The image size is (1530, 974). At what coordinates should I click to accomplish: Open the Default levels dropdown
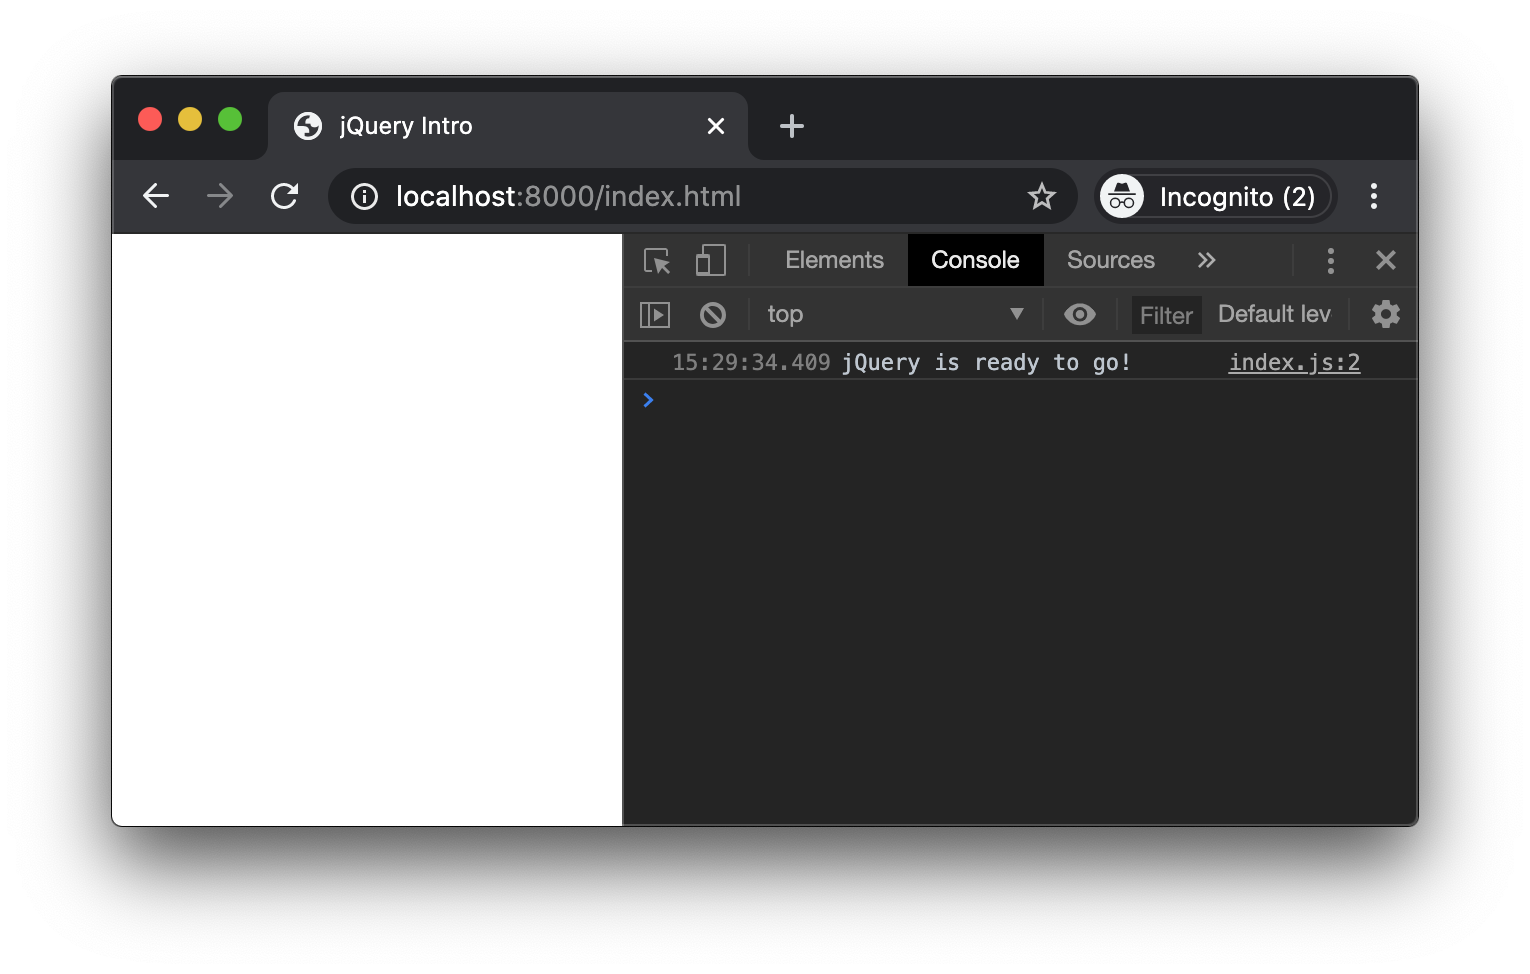coord(1274,314)
